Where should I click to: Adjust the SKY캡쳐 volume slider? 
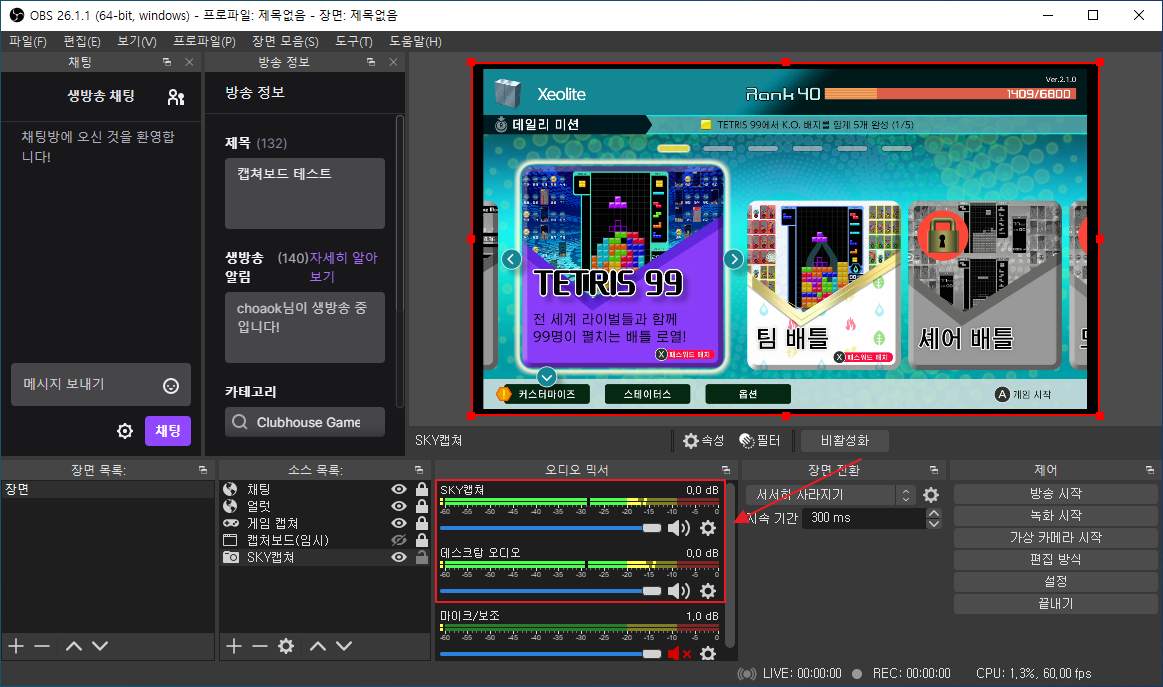(x=550, y=528)
